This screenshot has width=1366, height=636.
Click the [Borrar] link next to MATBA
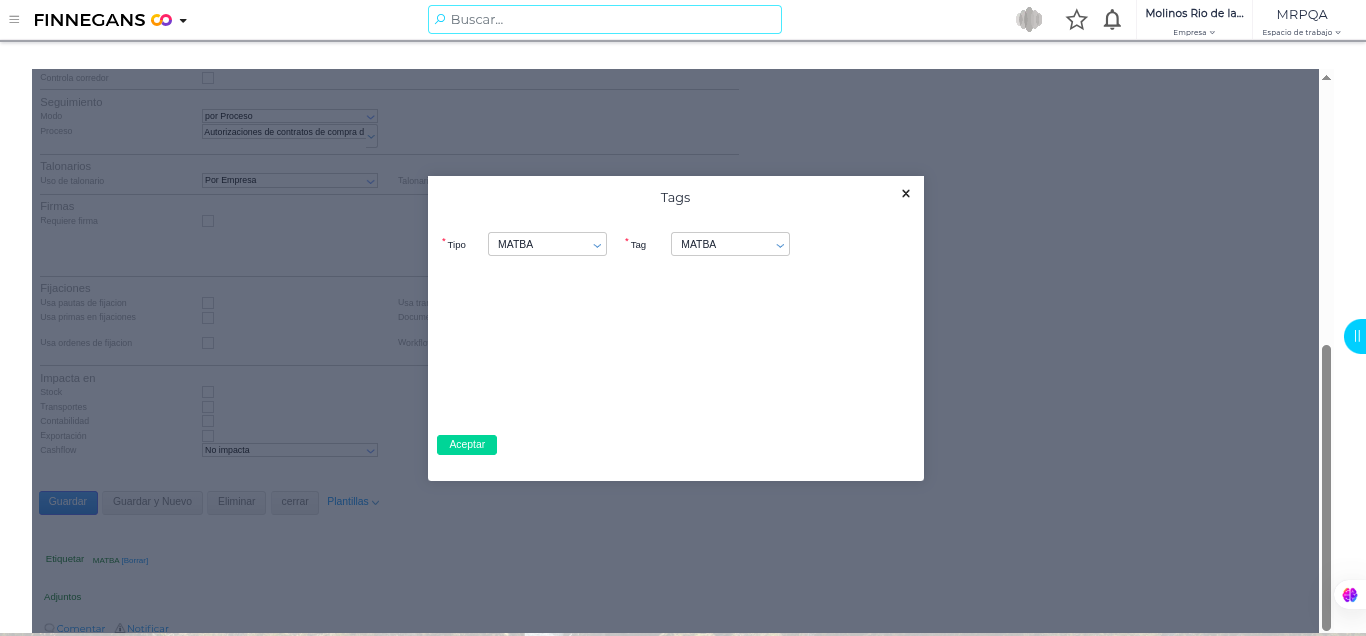click(x=135, y=561)
